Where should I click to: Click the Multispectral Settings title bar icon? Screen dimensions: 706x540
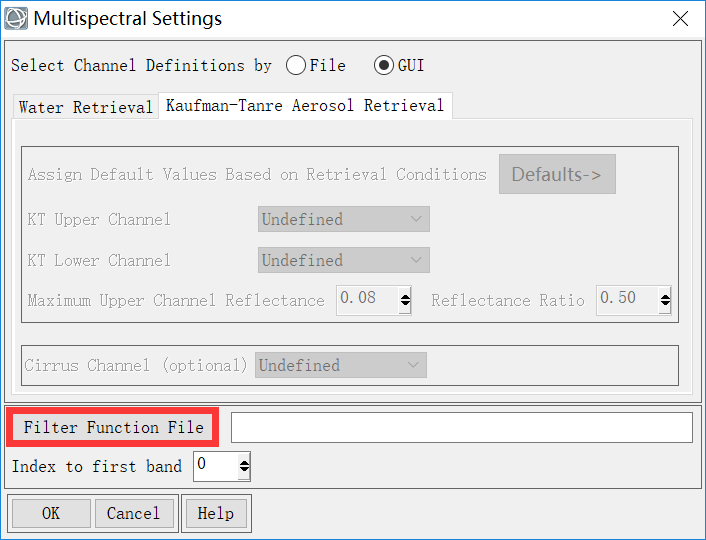click(x=17, y=19)
